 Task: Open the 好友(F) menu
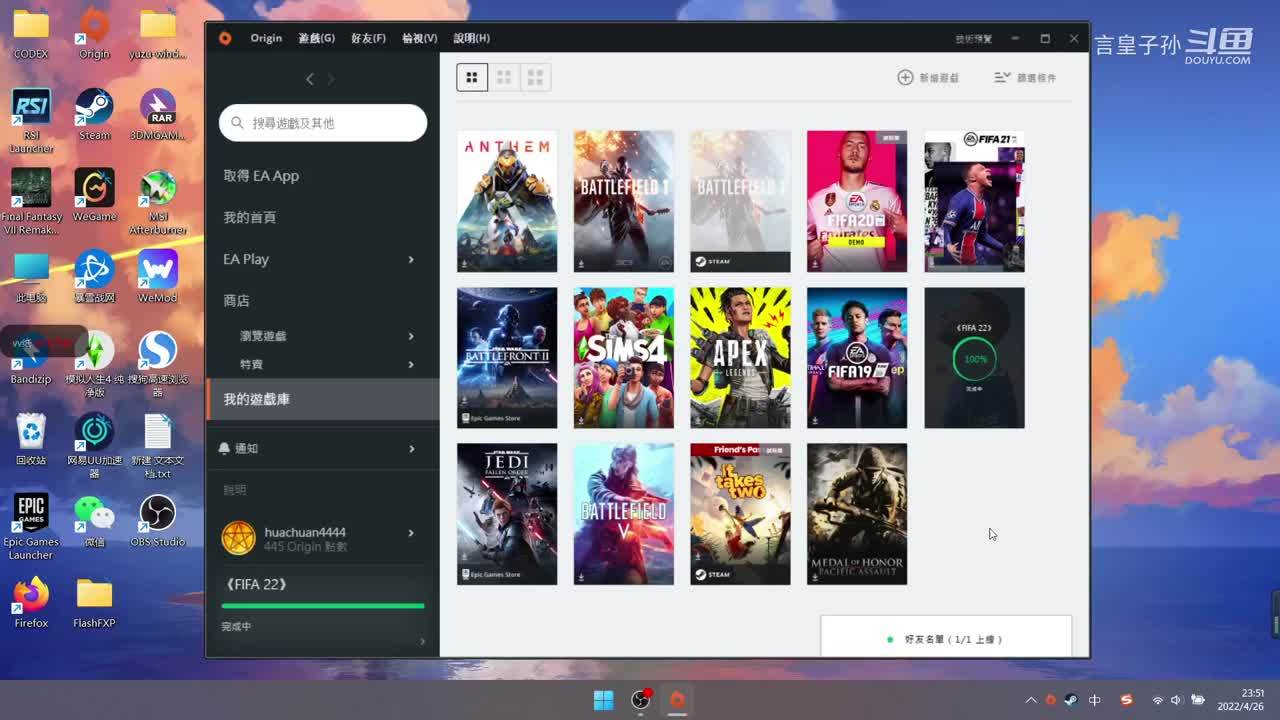[x=368, y=38]
